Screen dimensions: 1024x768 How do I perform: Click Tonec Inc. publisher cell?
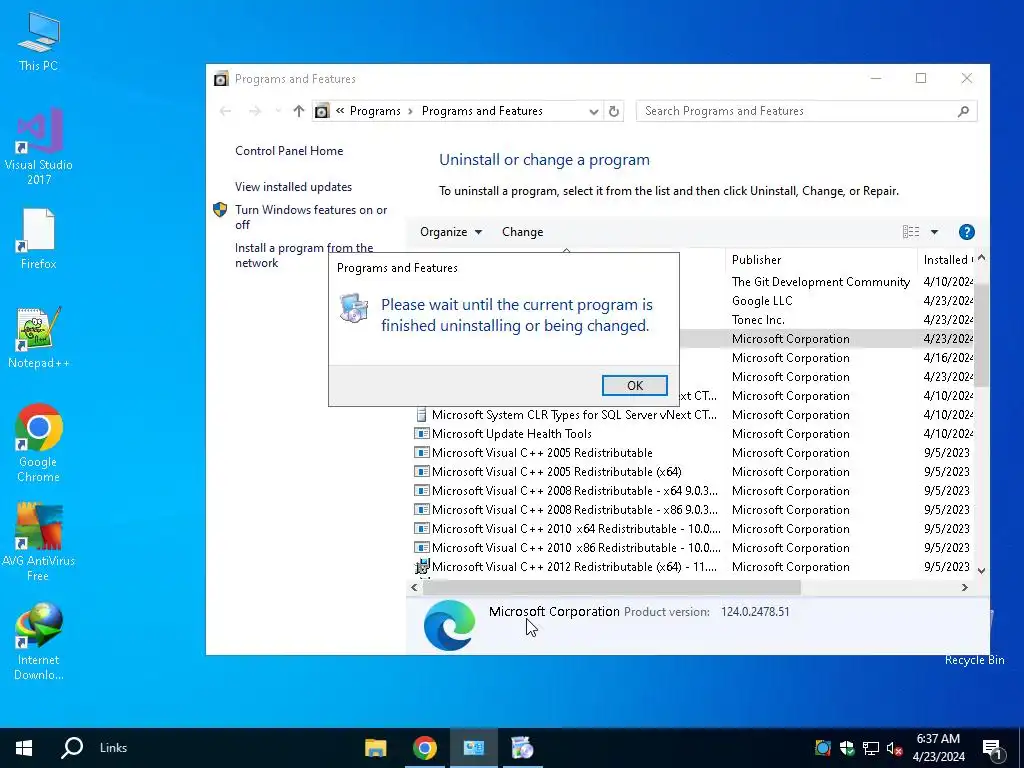758,319
